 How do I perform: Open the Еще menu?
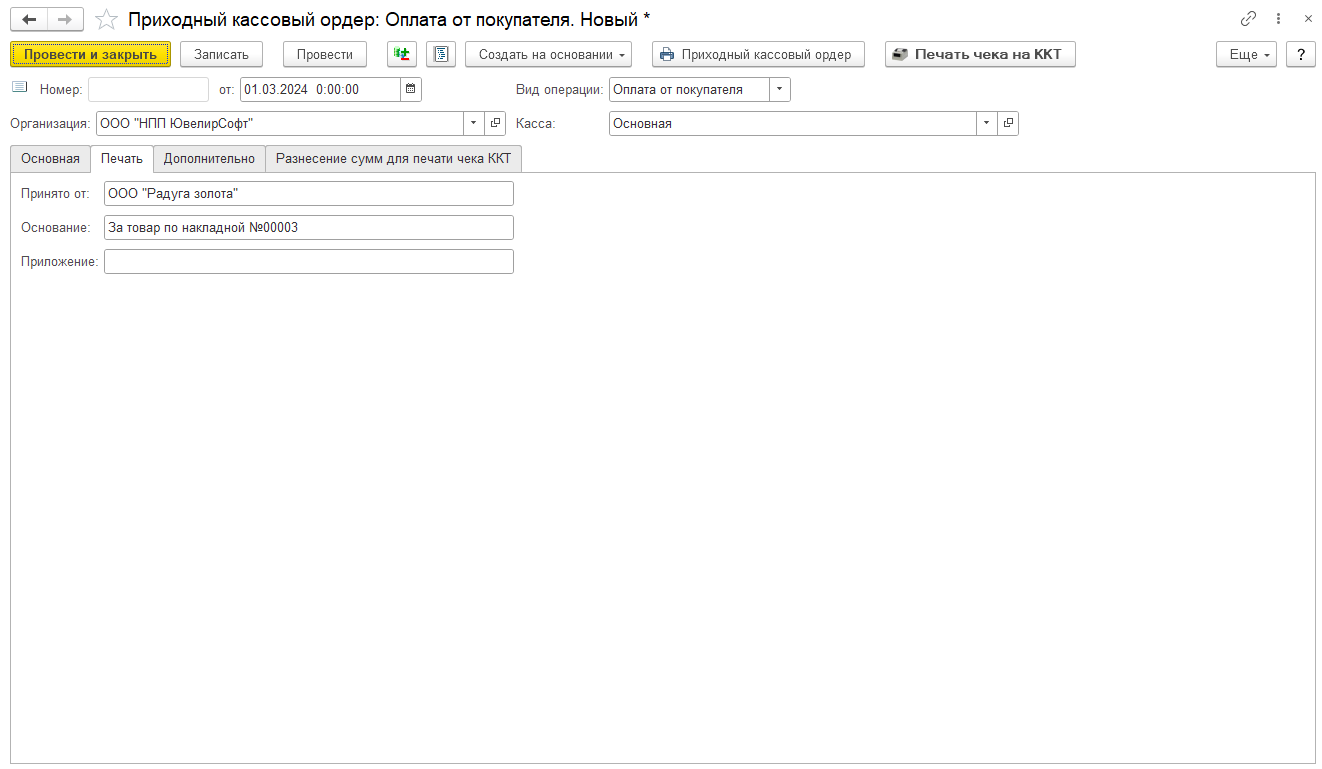point(1247,54)
